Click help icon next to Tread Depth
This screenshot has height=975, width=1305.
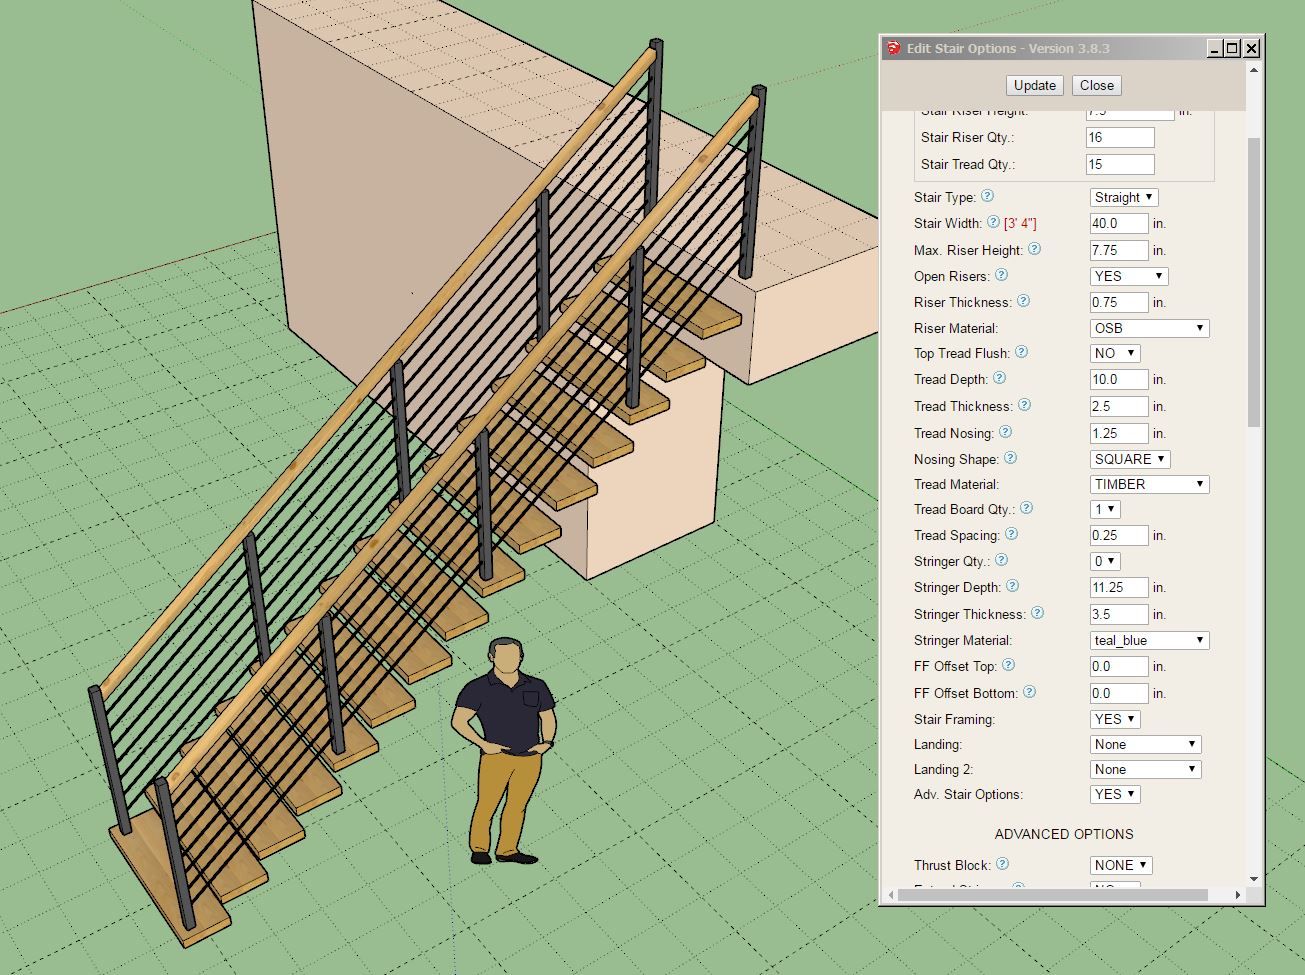point(999,378)
